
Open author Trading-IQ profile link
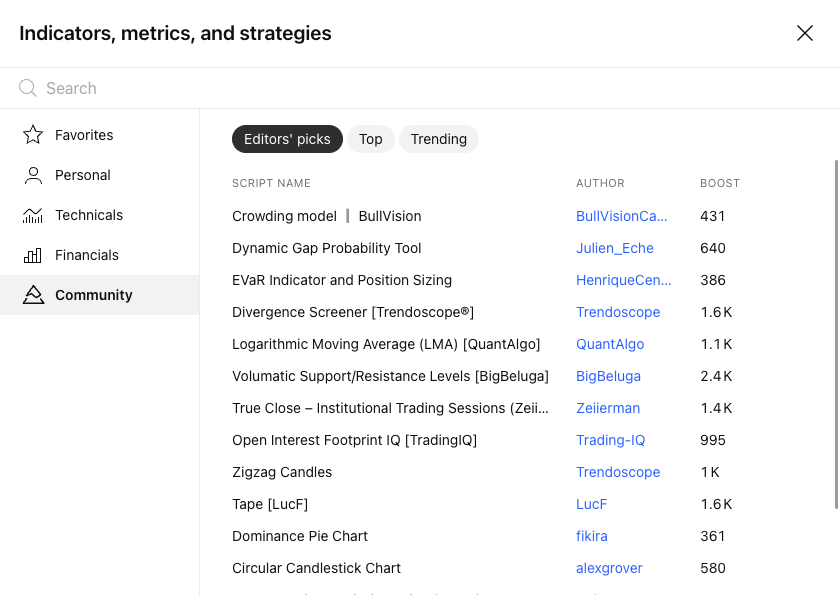pos(611,440)
